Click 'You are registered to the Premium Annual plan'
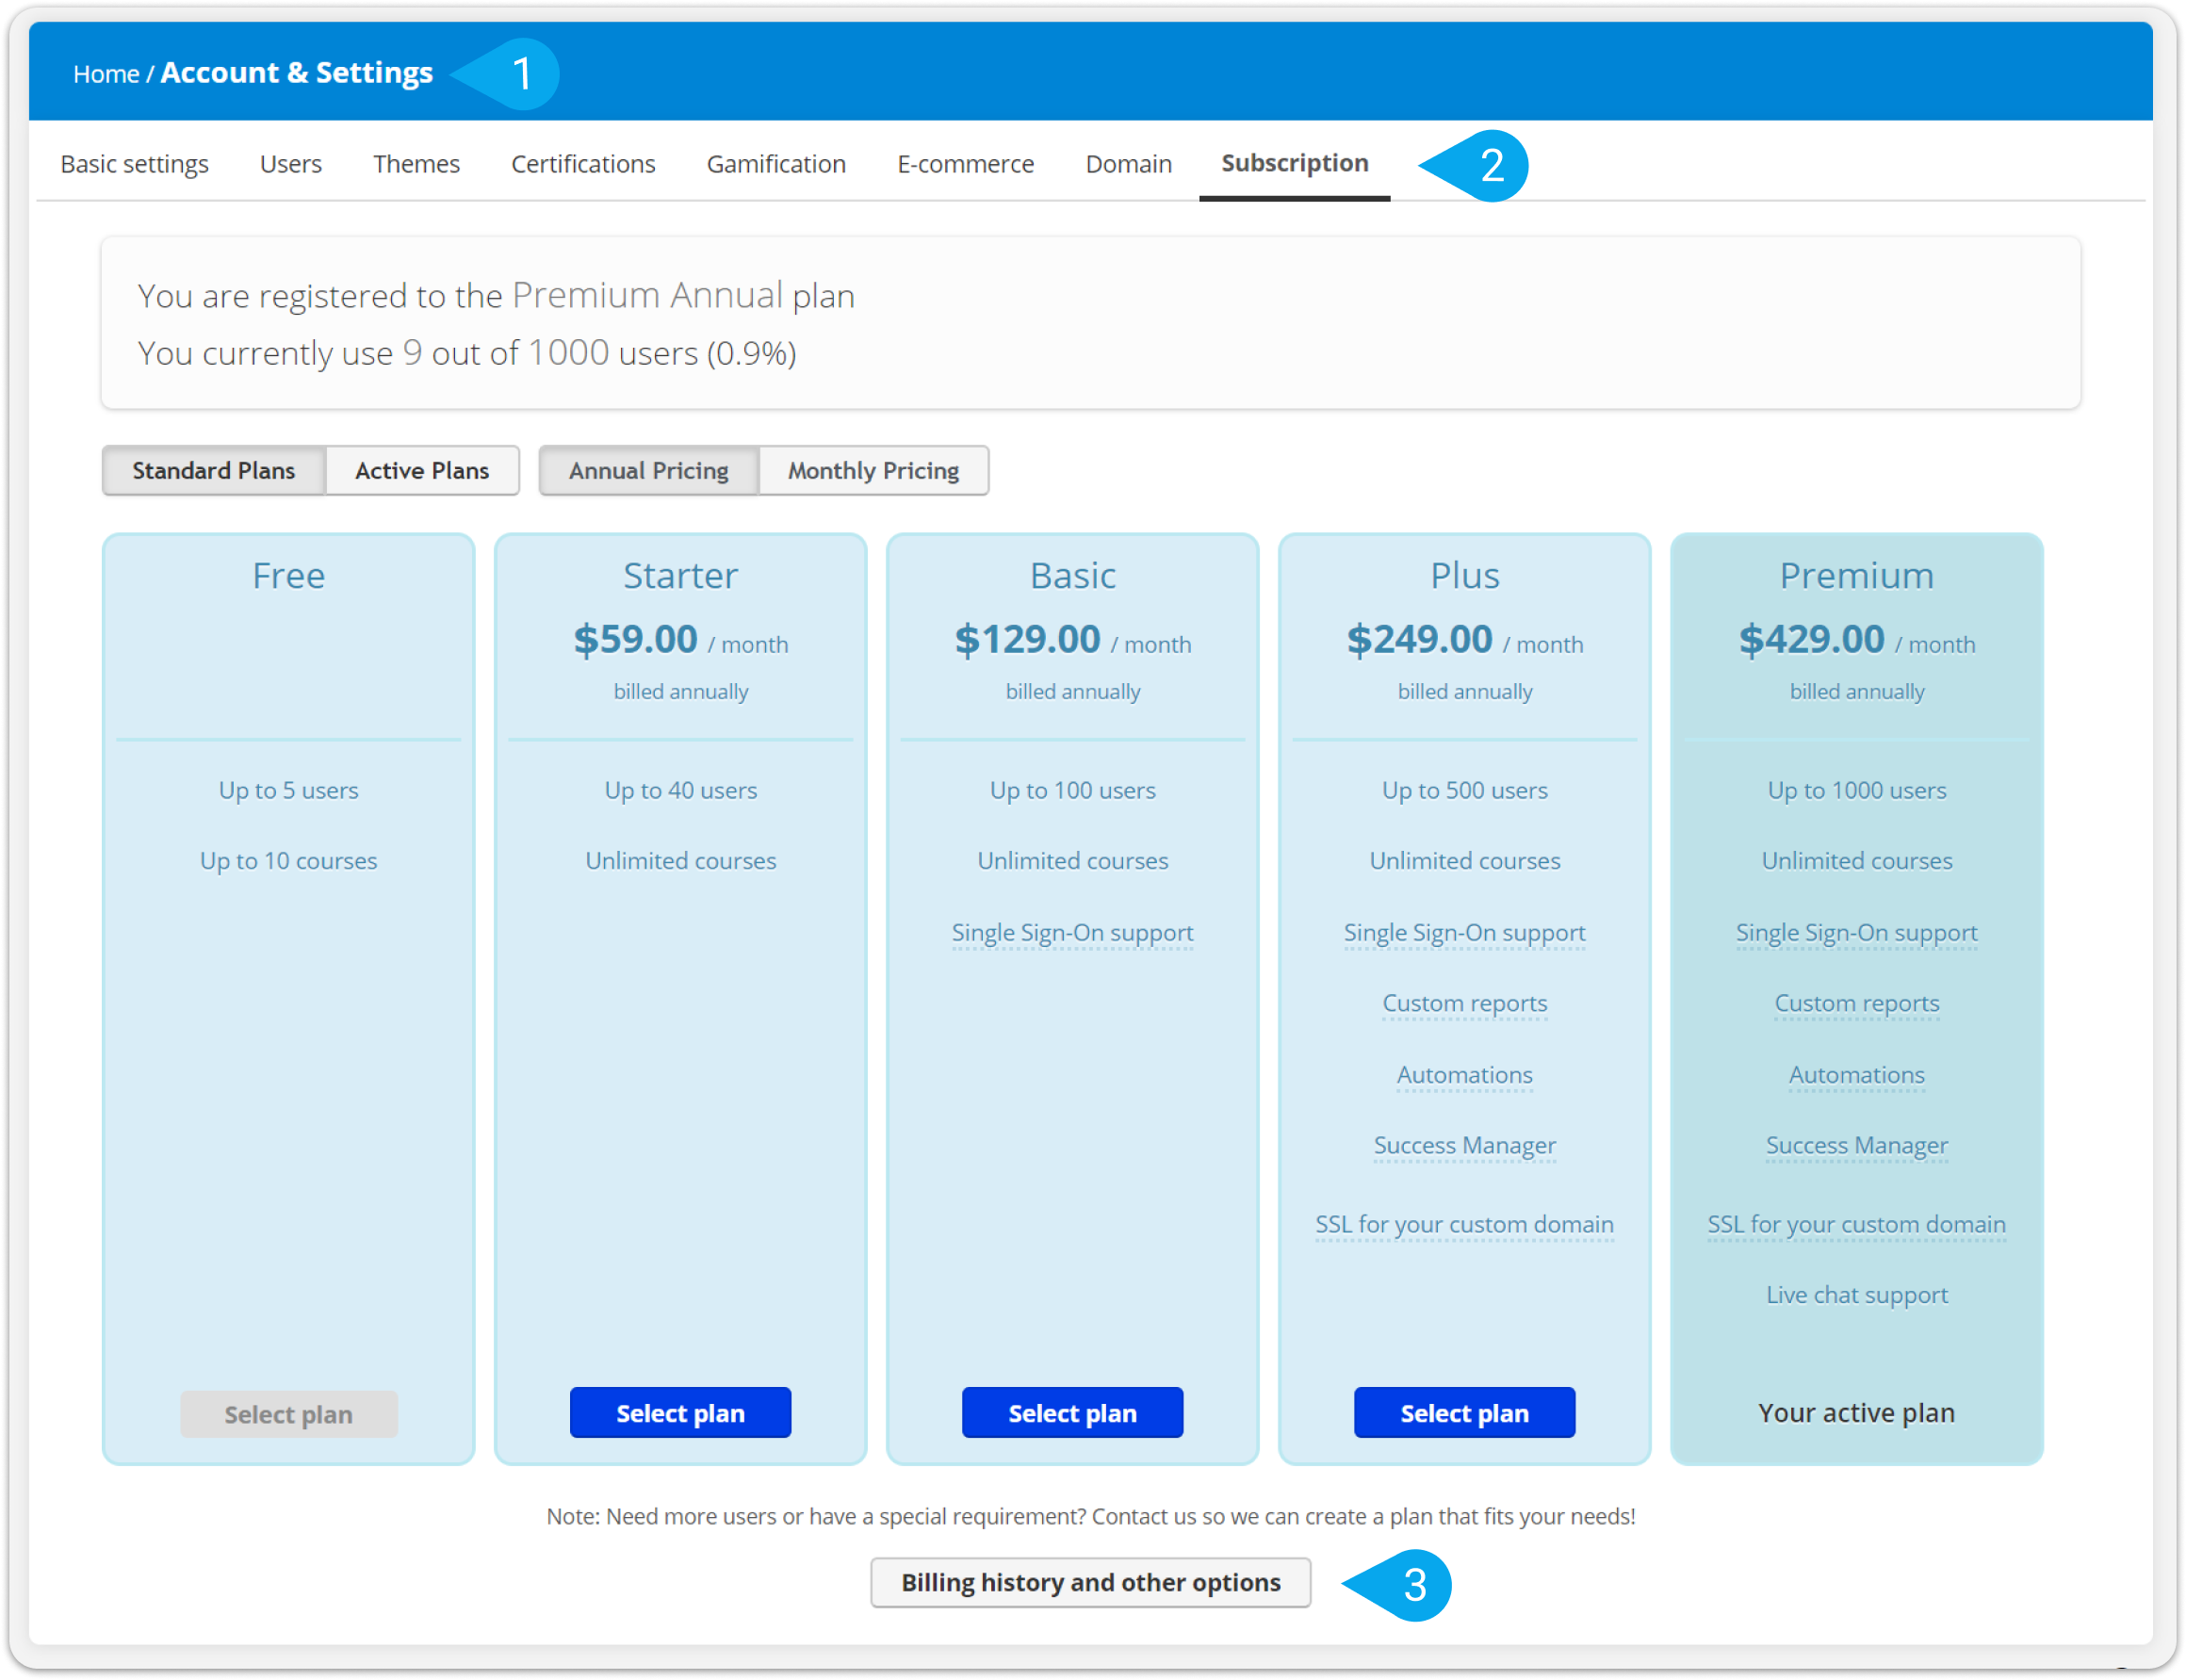Viewport: 2186px width, 1680px height. coord(496,296)
